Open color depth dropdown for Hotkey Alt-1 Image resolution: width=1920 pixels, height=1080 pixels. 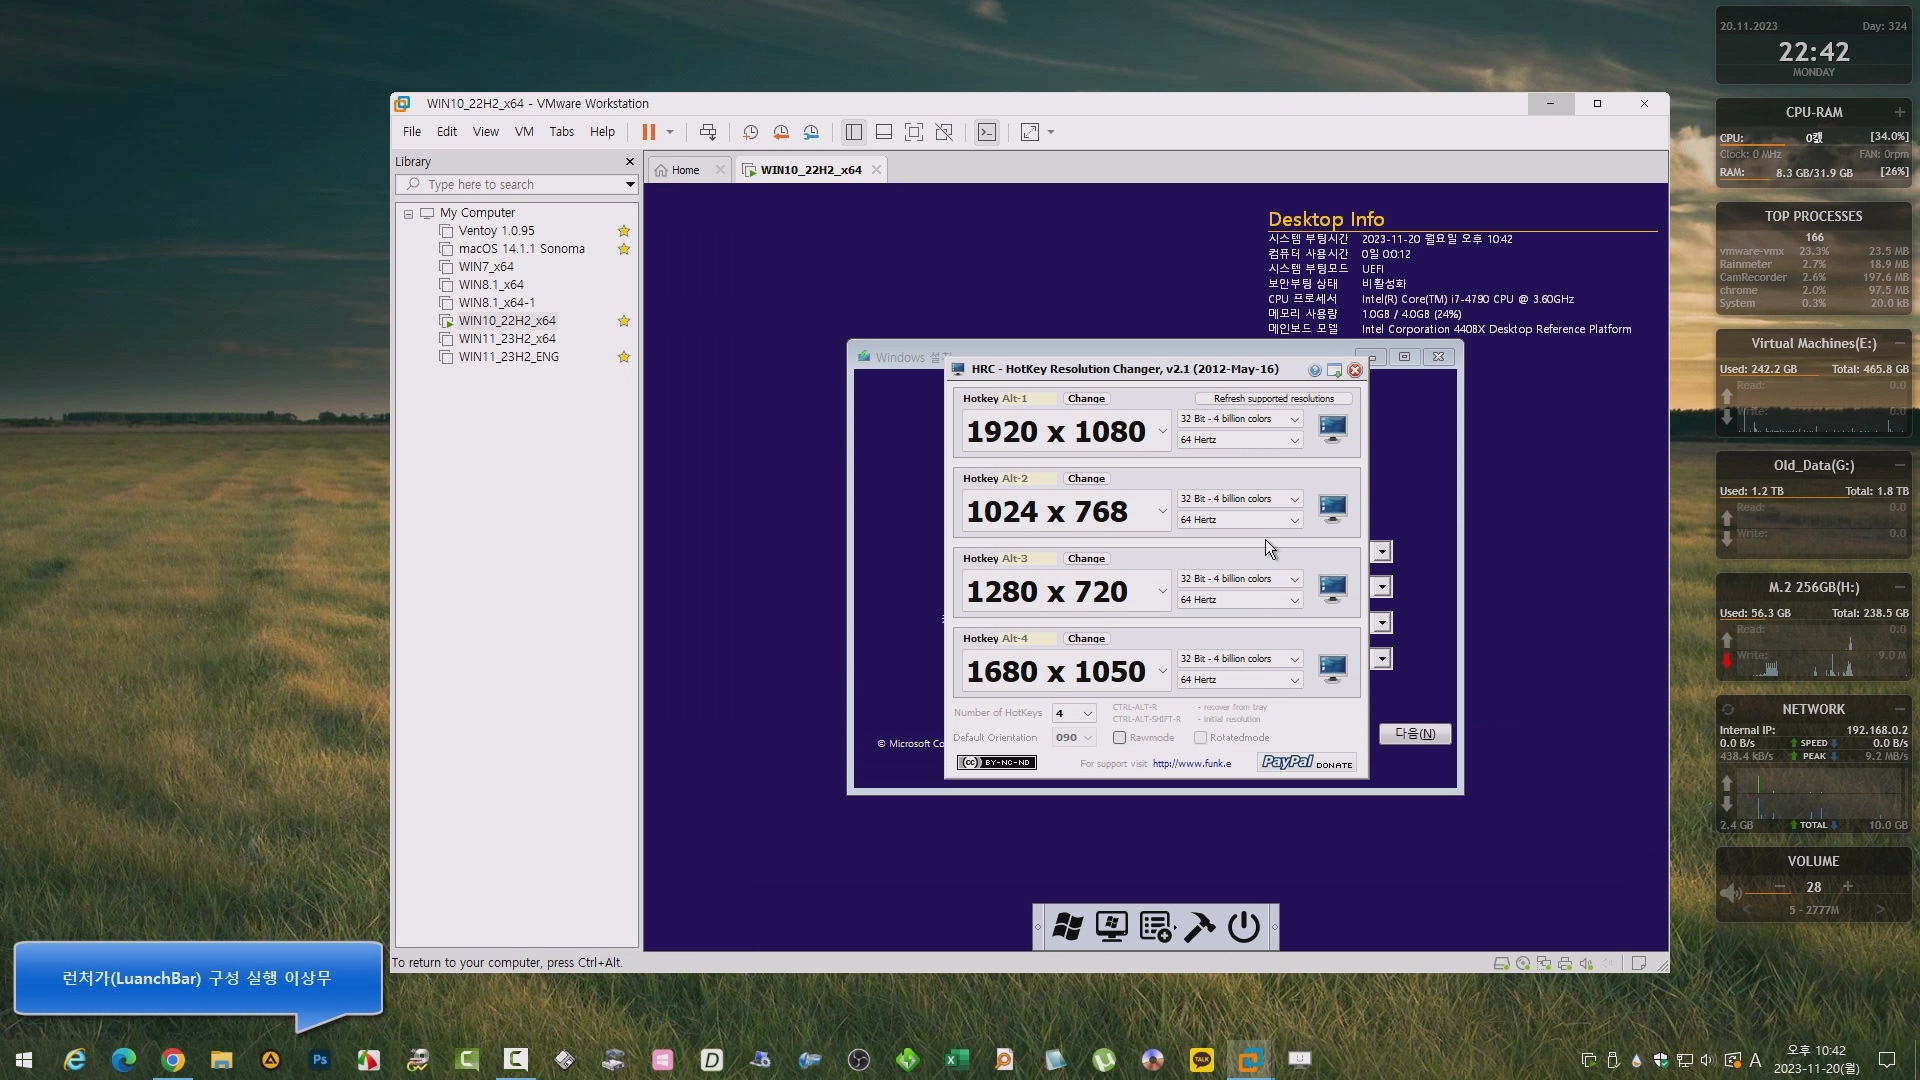click(x=1240, y=419)
